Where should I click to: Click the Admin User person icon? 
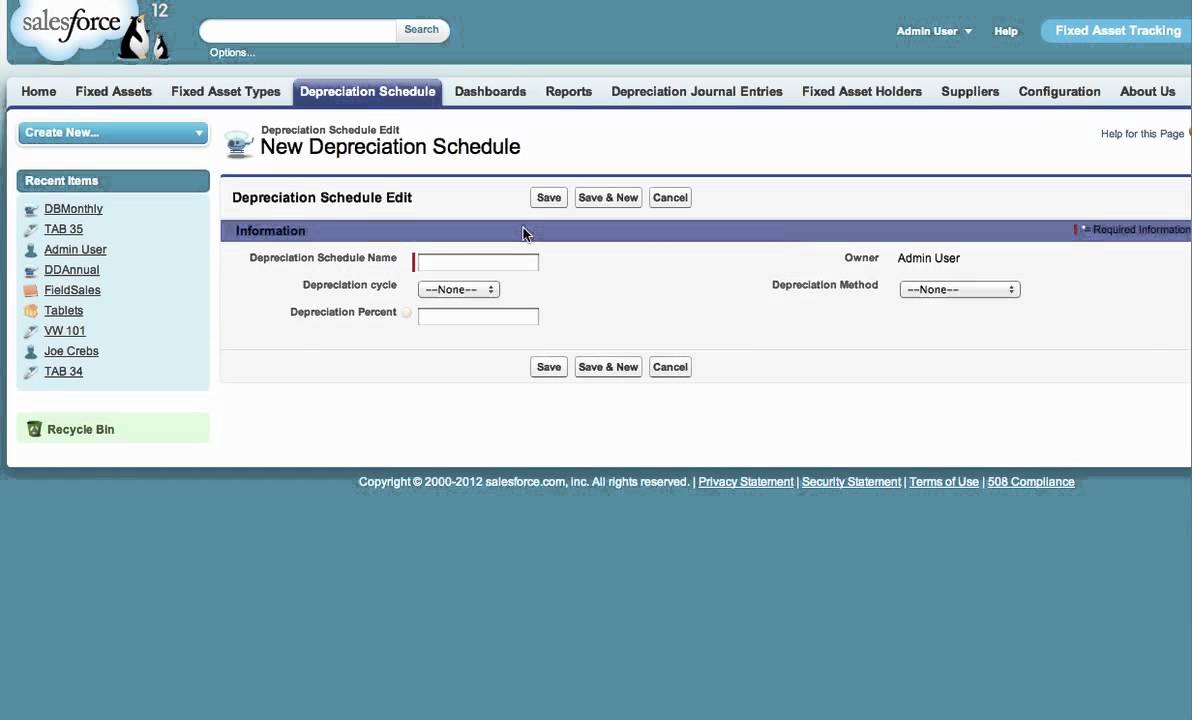[x=30, y=250]
